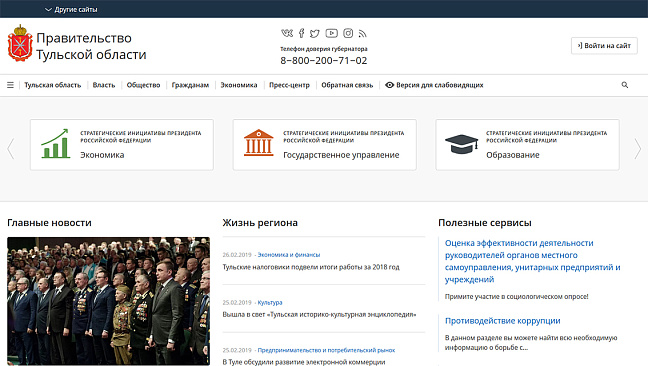Viewport: 648px width, 366px height.
Task: Click the search magnifier icon
Action: pos(625,85)
